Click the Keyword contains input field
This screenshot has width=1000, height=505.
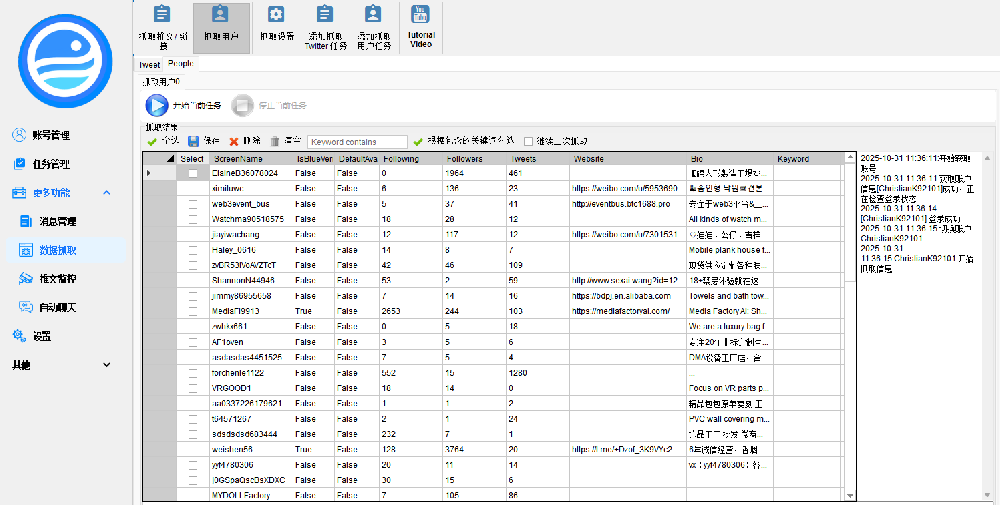(x=357, y=142)
